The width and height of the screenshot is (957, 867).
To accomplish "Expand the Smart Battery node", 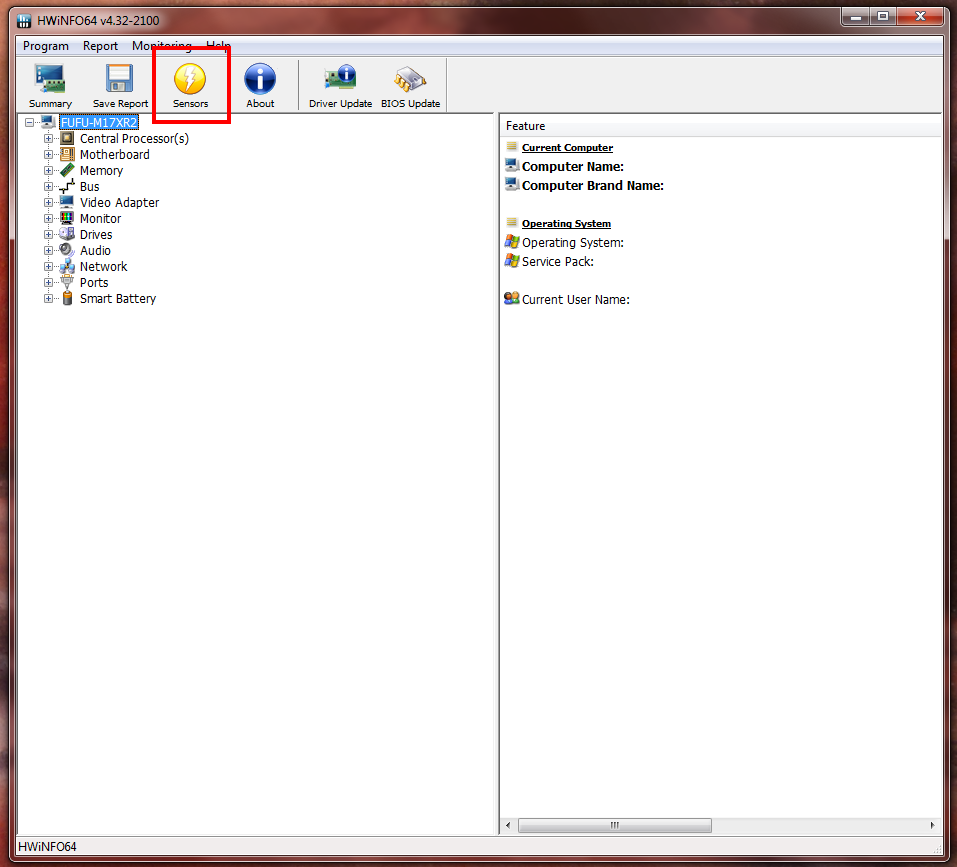I will pos(48,298).
